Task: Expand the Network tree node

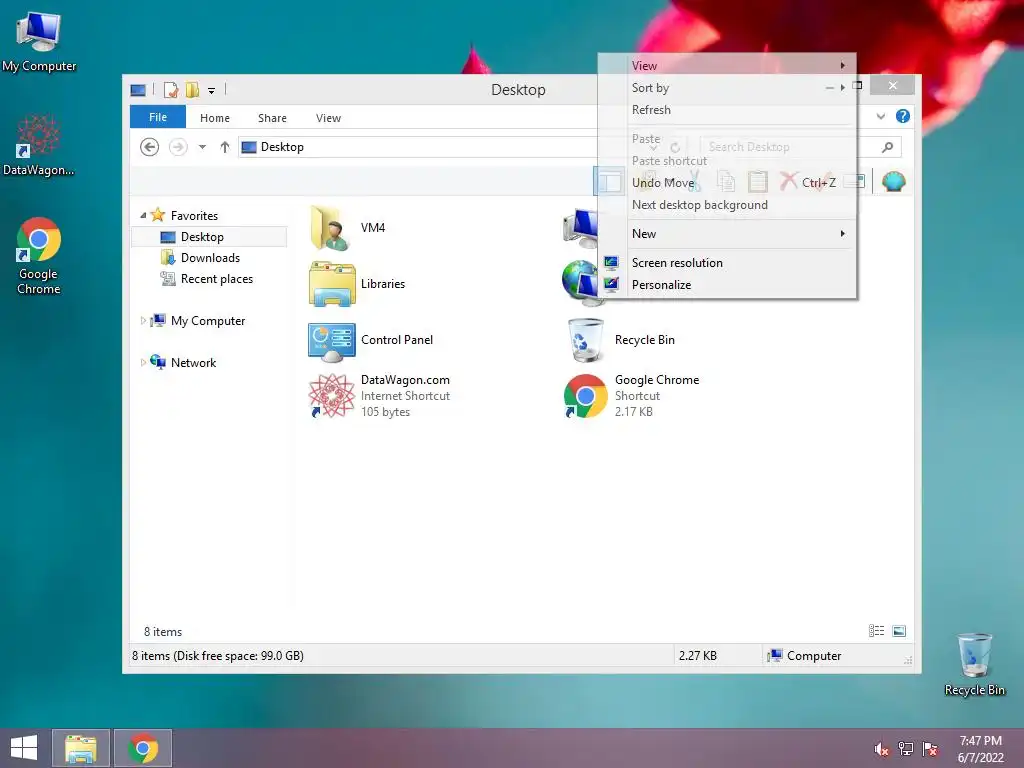Action: click(x=143, y=362)
